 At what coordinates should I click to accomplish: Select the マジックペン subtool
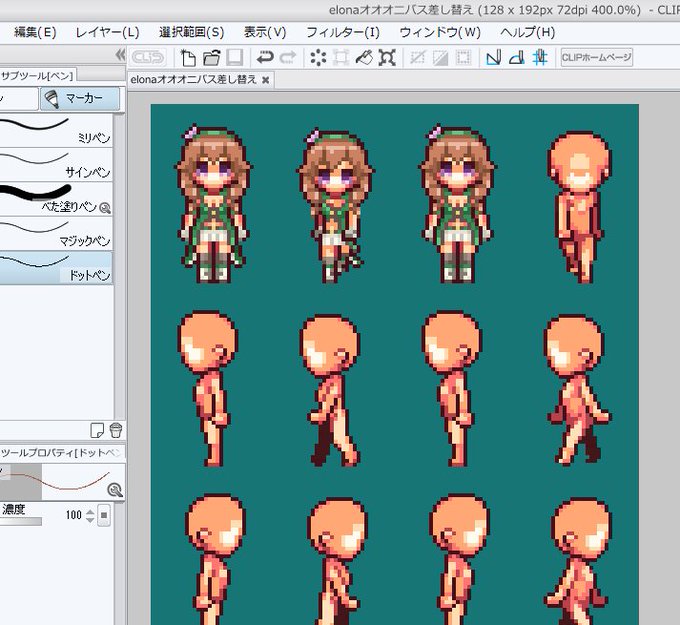[x=56, y=233]
